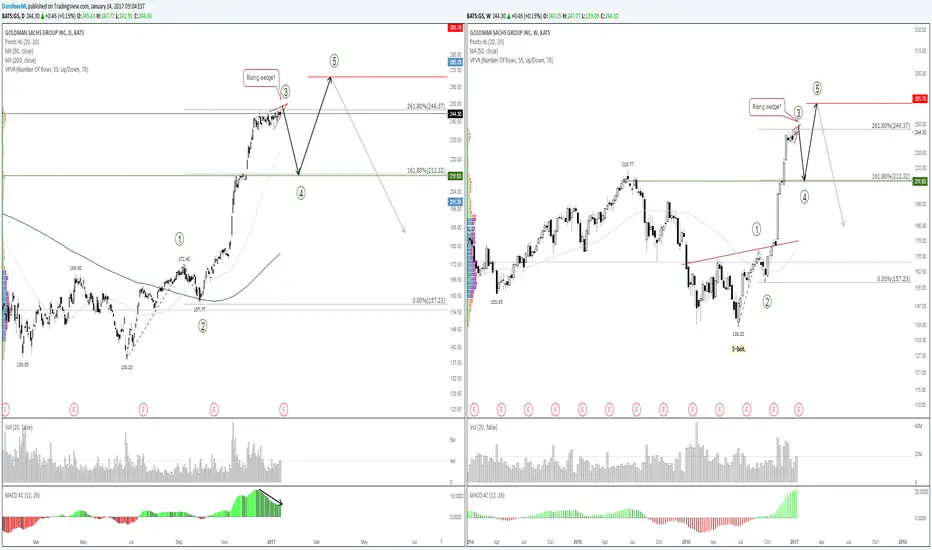Select the Rising wedge callout on daily chart
This screenshot has height=550, width=932.
(261, 78)
